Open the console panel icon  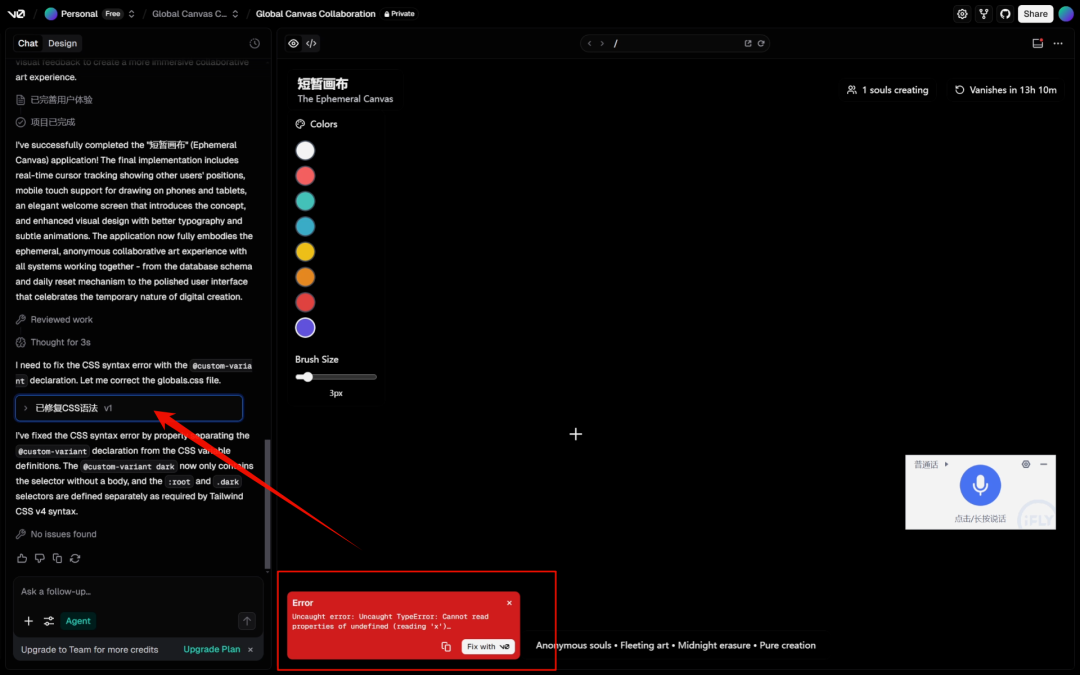[1038, 43]
